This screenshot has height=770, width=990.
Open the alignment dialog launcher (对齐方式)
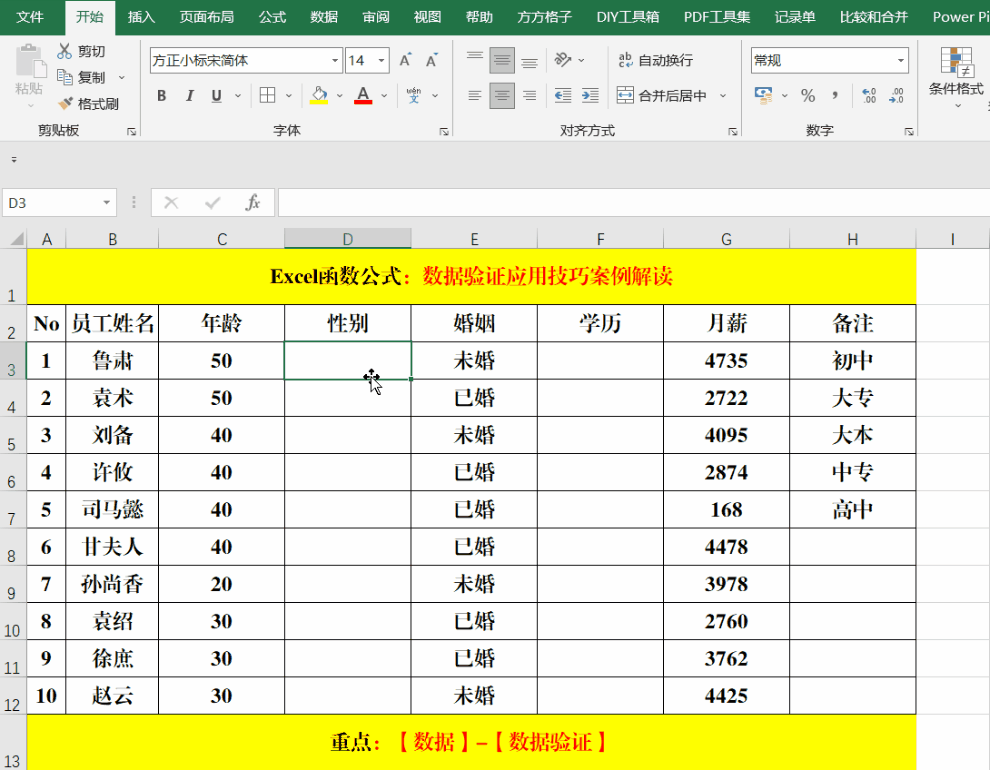tap(732, 131)
